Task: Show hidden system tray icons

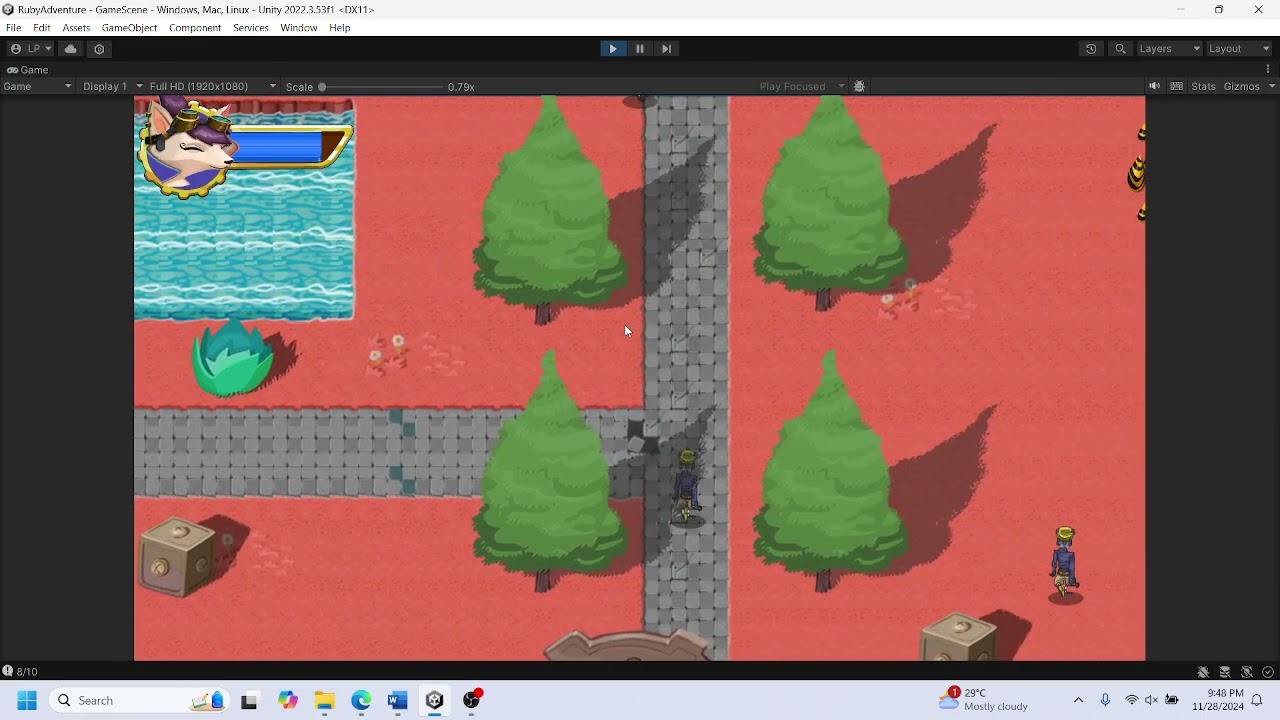Action: tap(1078, 700)
